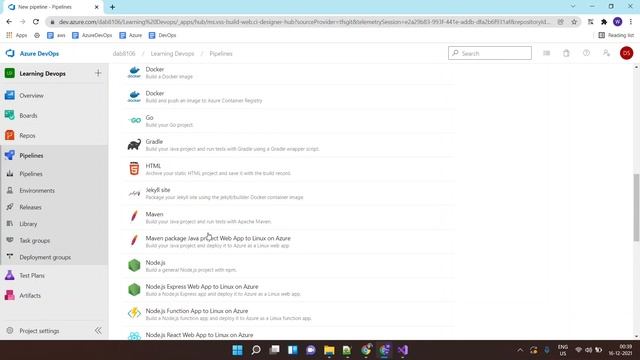Click the page vertical scrollbar thumb
The image size is (640, 360).
click(x=636, y=207)
